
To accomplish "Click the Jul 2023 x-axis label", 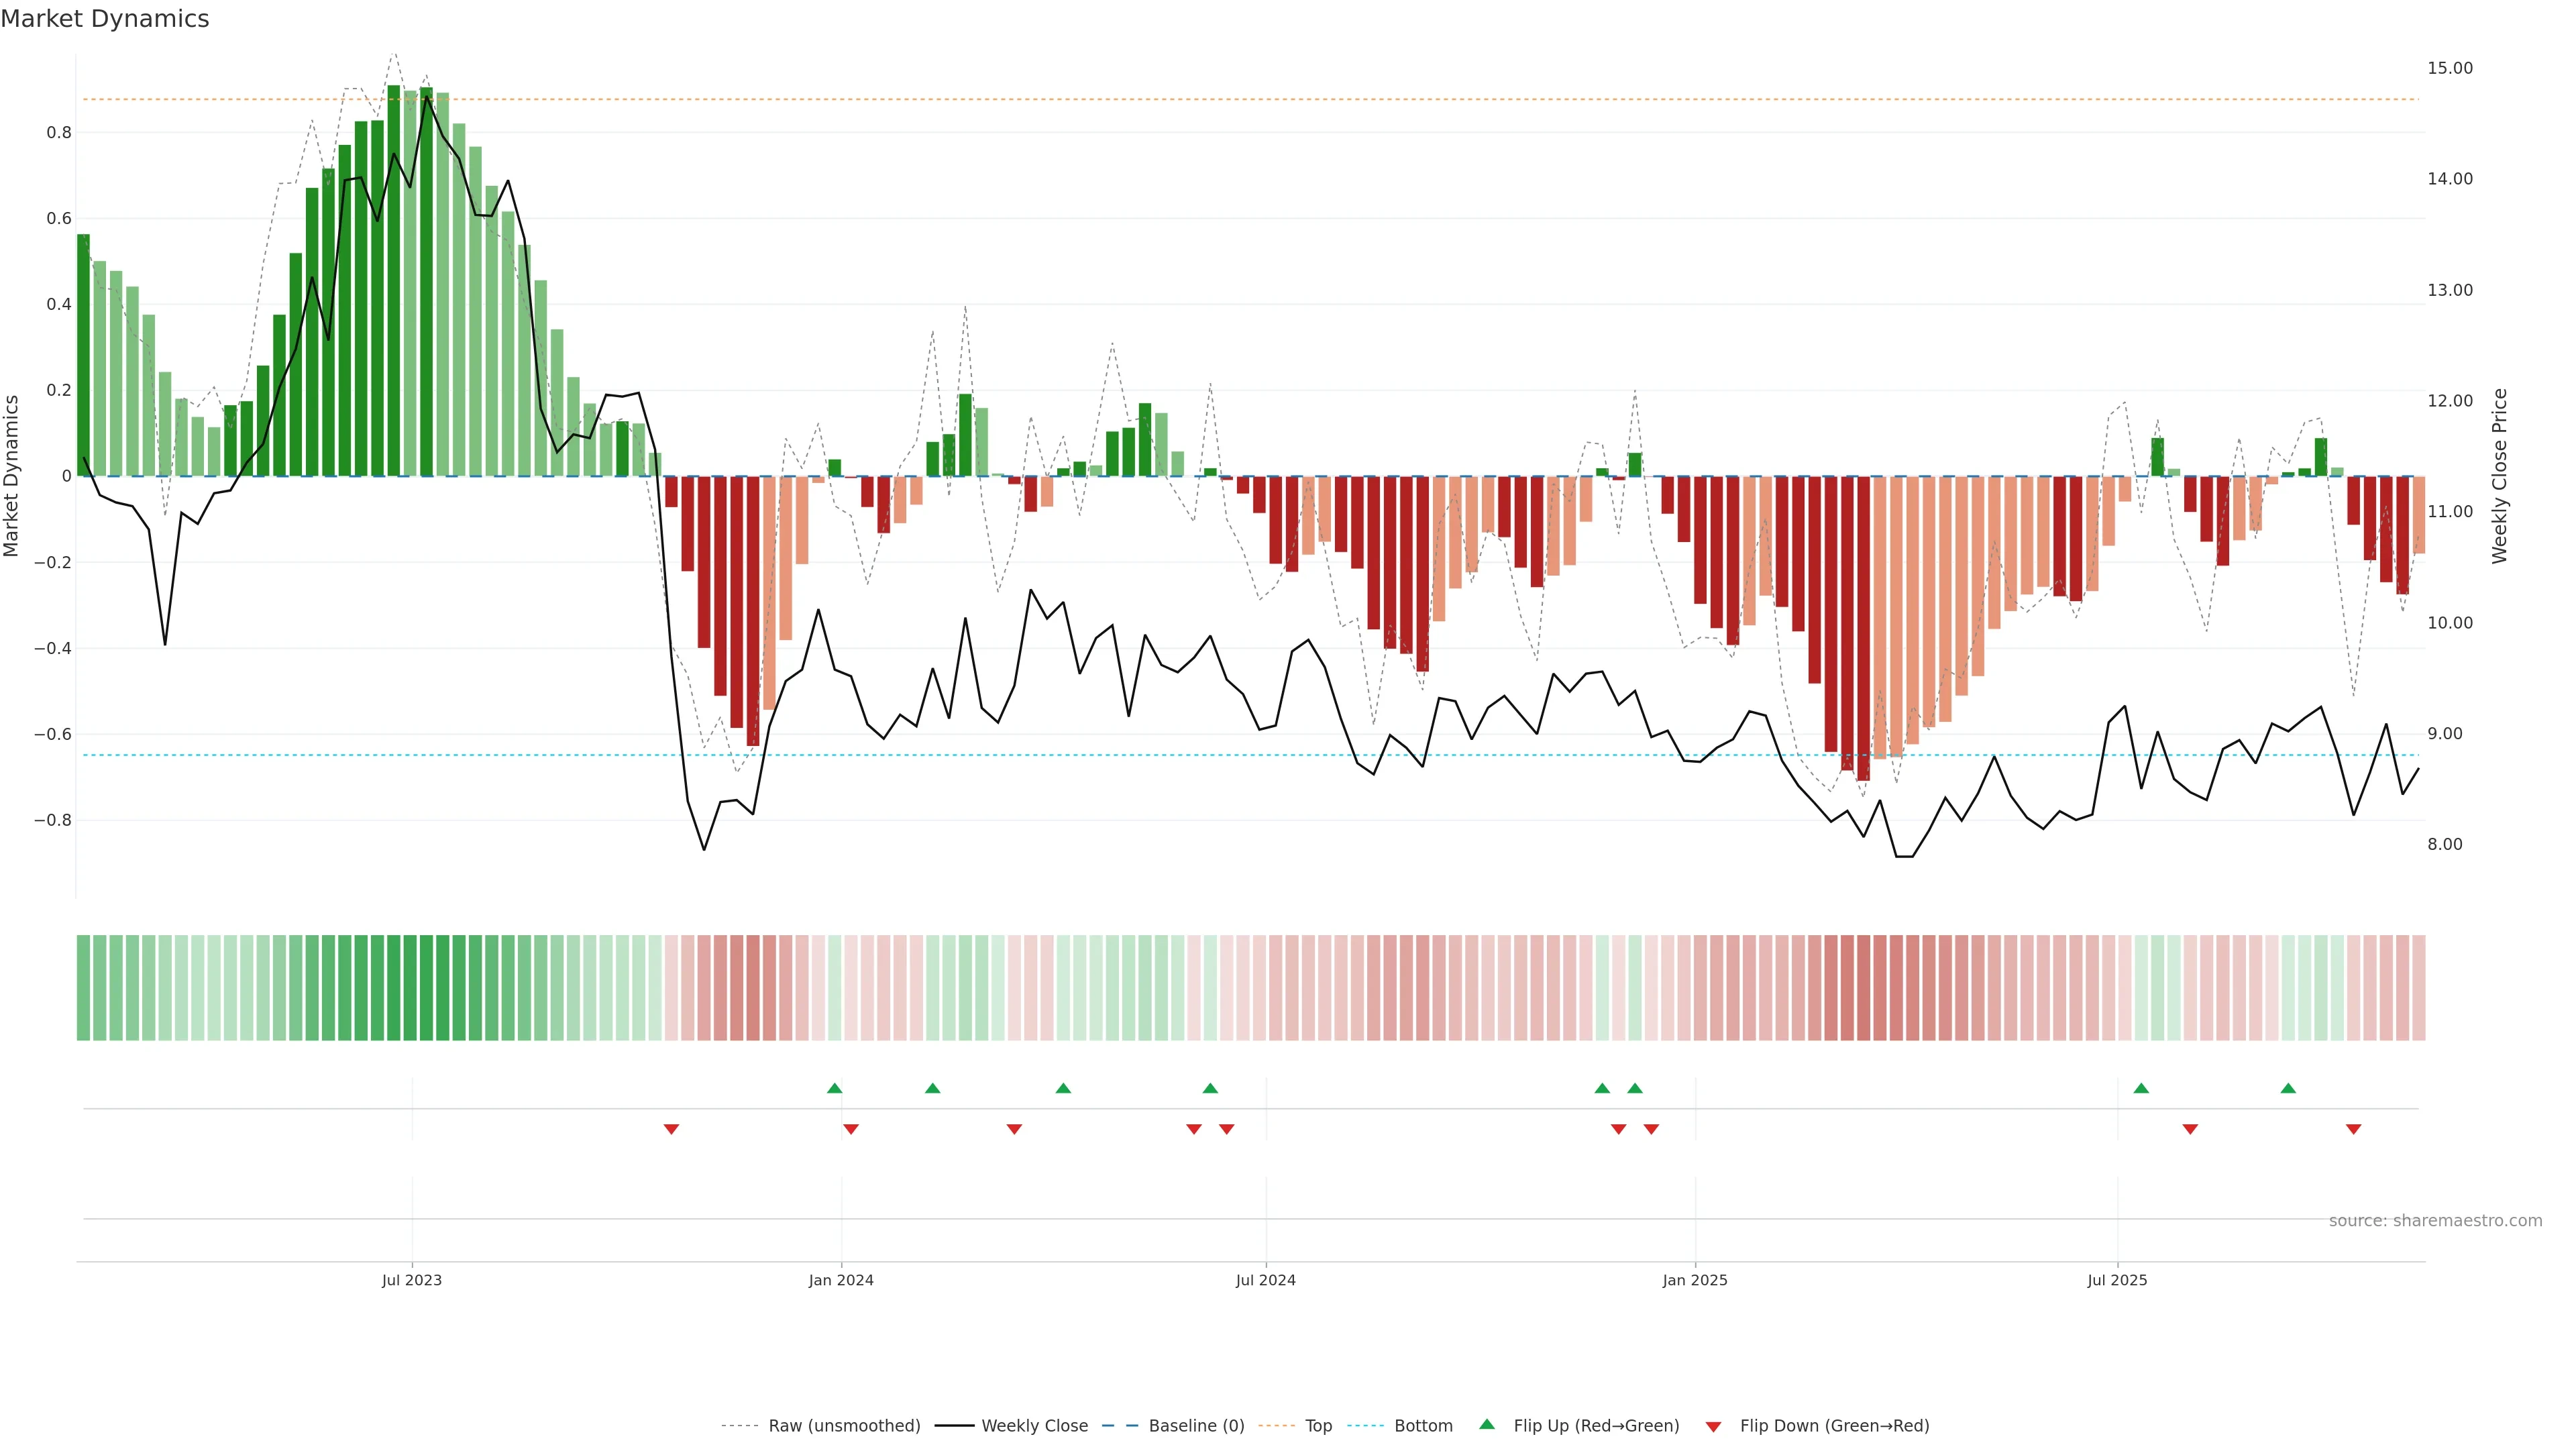I will 411,1280.
